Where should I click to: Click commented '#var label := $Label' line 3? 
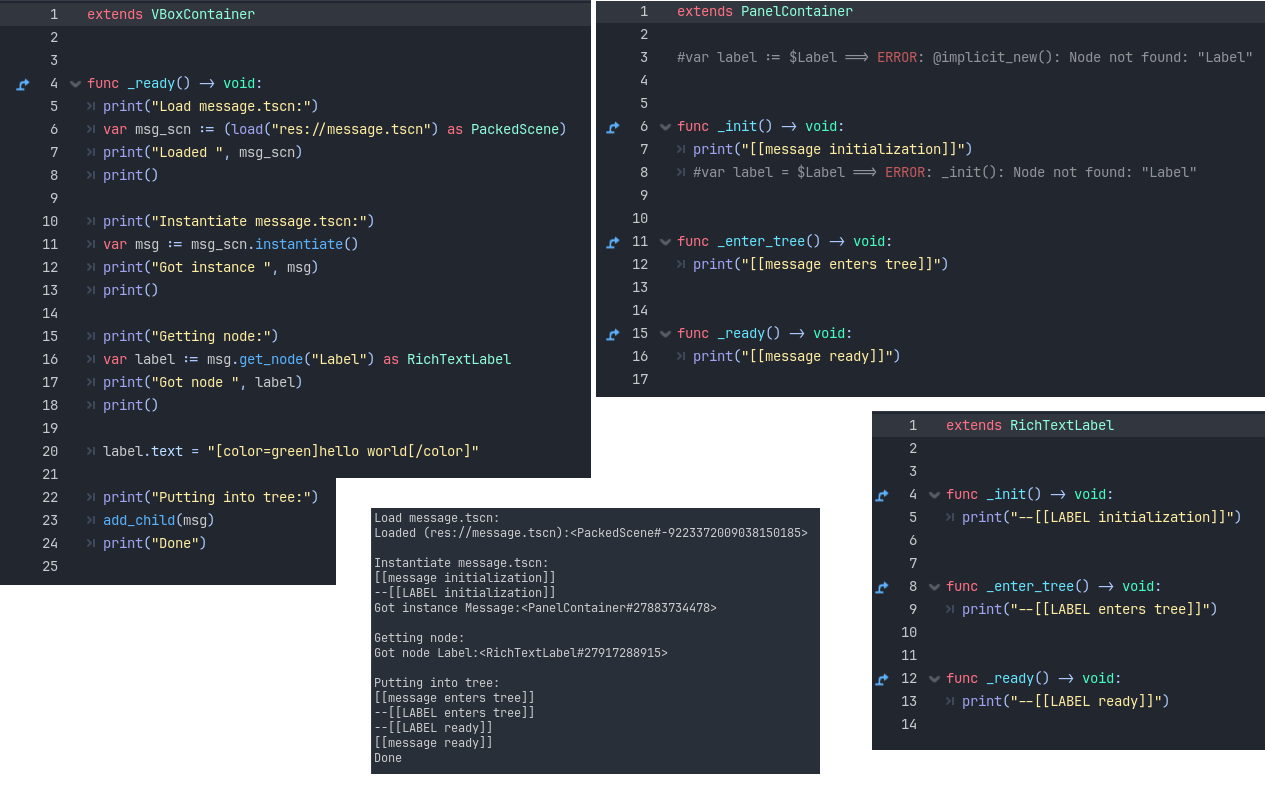tap(965, 58)
